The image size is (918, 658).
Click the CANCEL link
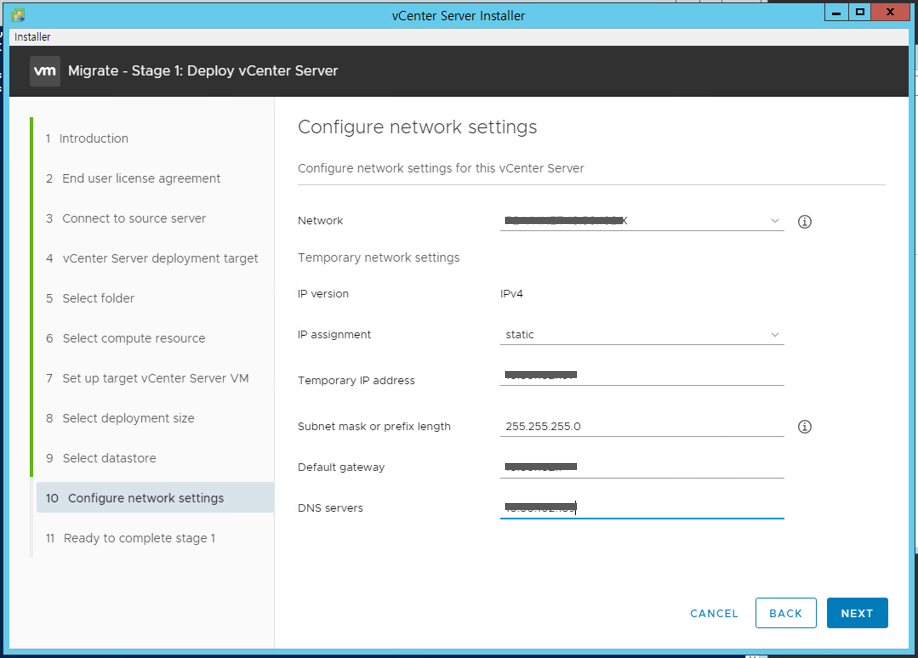[x=714, y=614]
